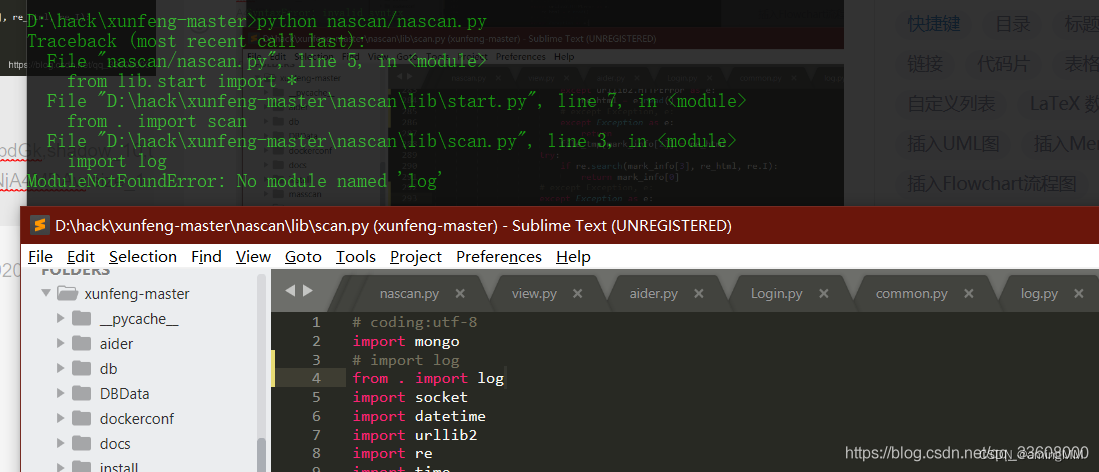Place cursor on 'import mongo' line
This screenshot has height=472, width=1099.
[406, 341]
